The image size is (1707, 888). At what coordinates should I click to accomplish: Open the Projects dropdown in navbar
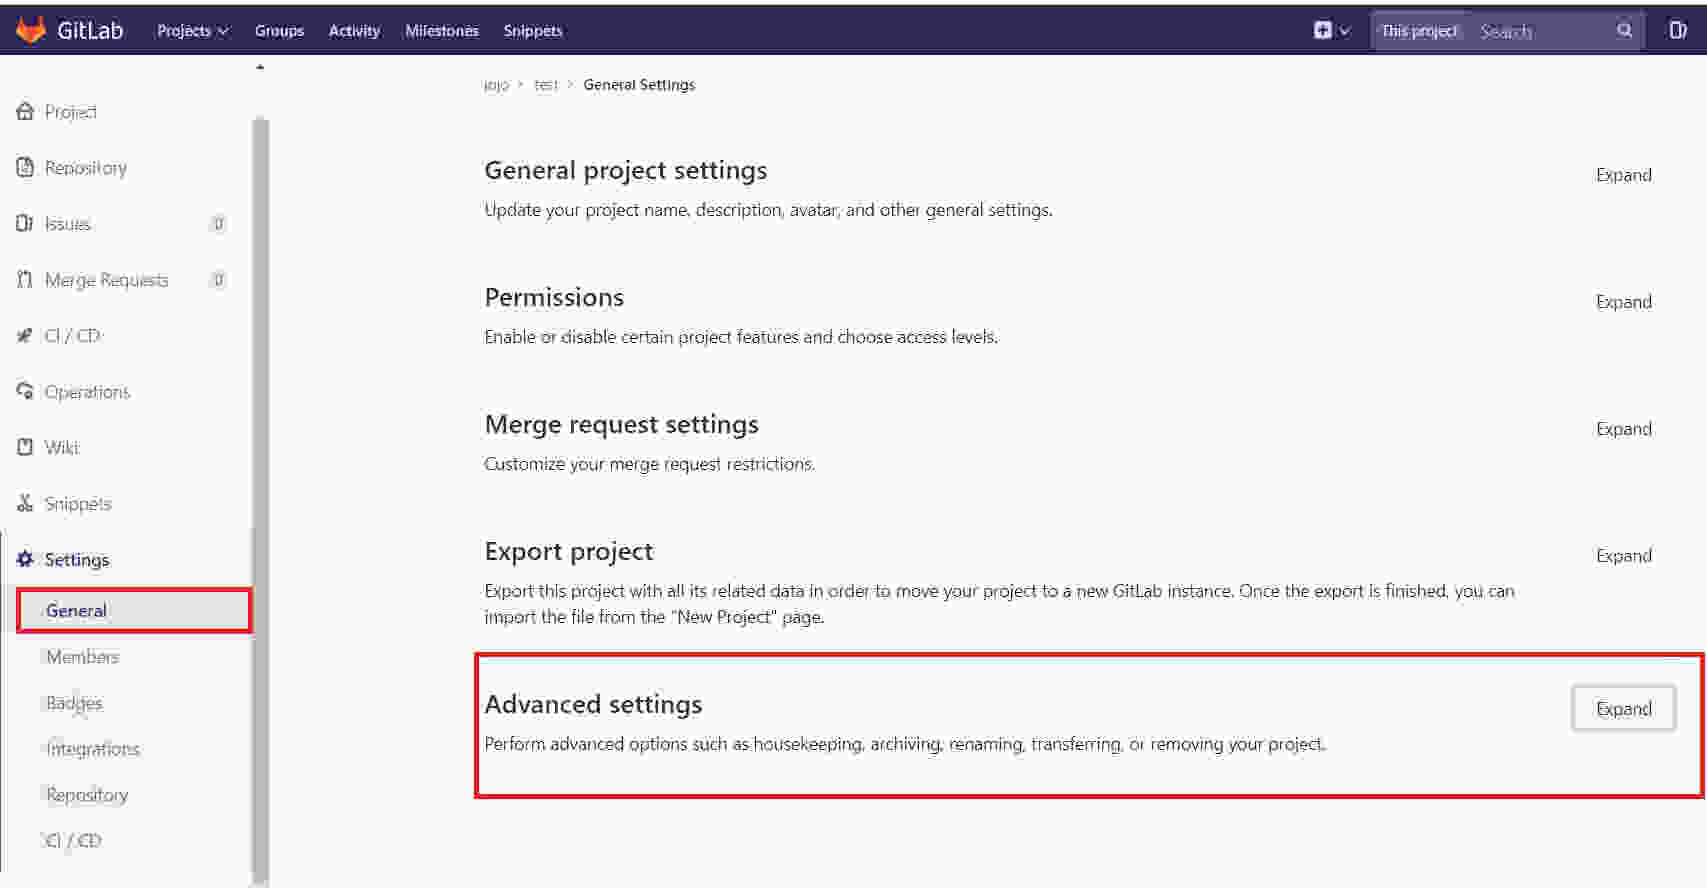tap(192, 31)
